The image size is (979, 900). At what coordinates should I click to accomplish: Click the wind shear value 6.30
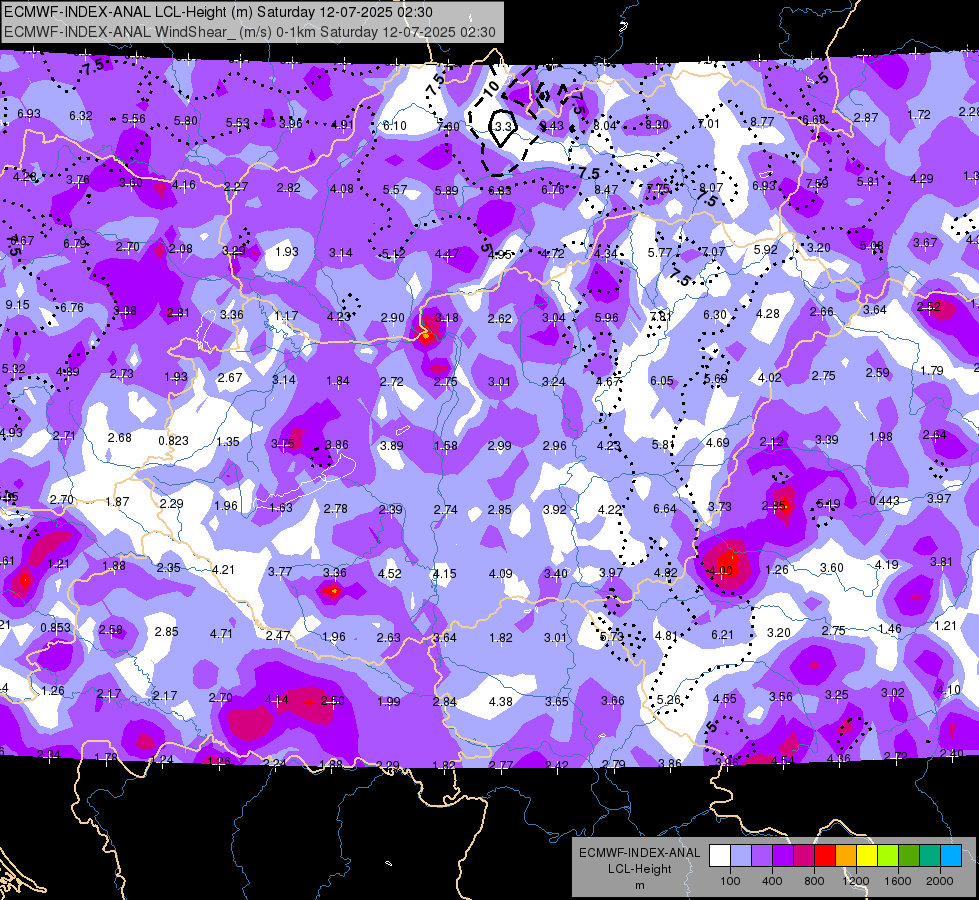point(715,314)
